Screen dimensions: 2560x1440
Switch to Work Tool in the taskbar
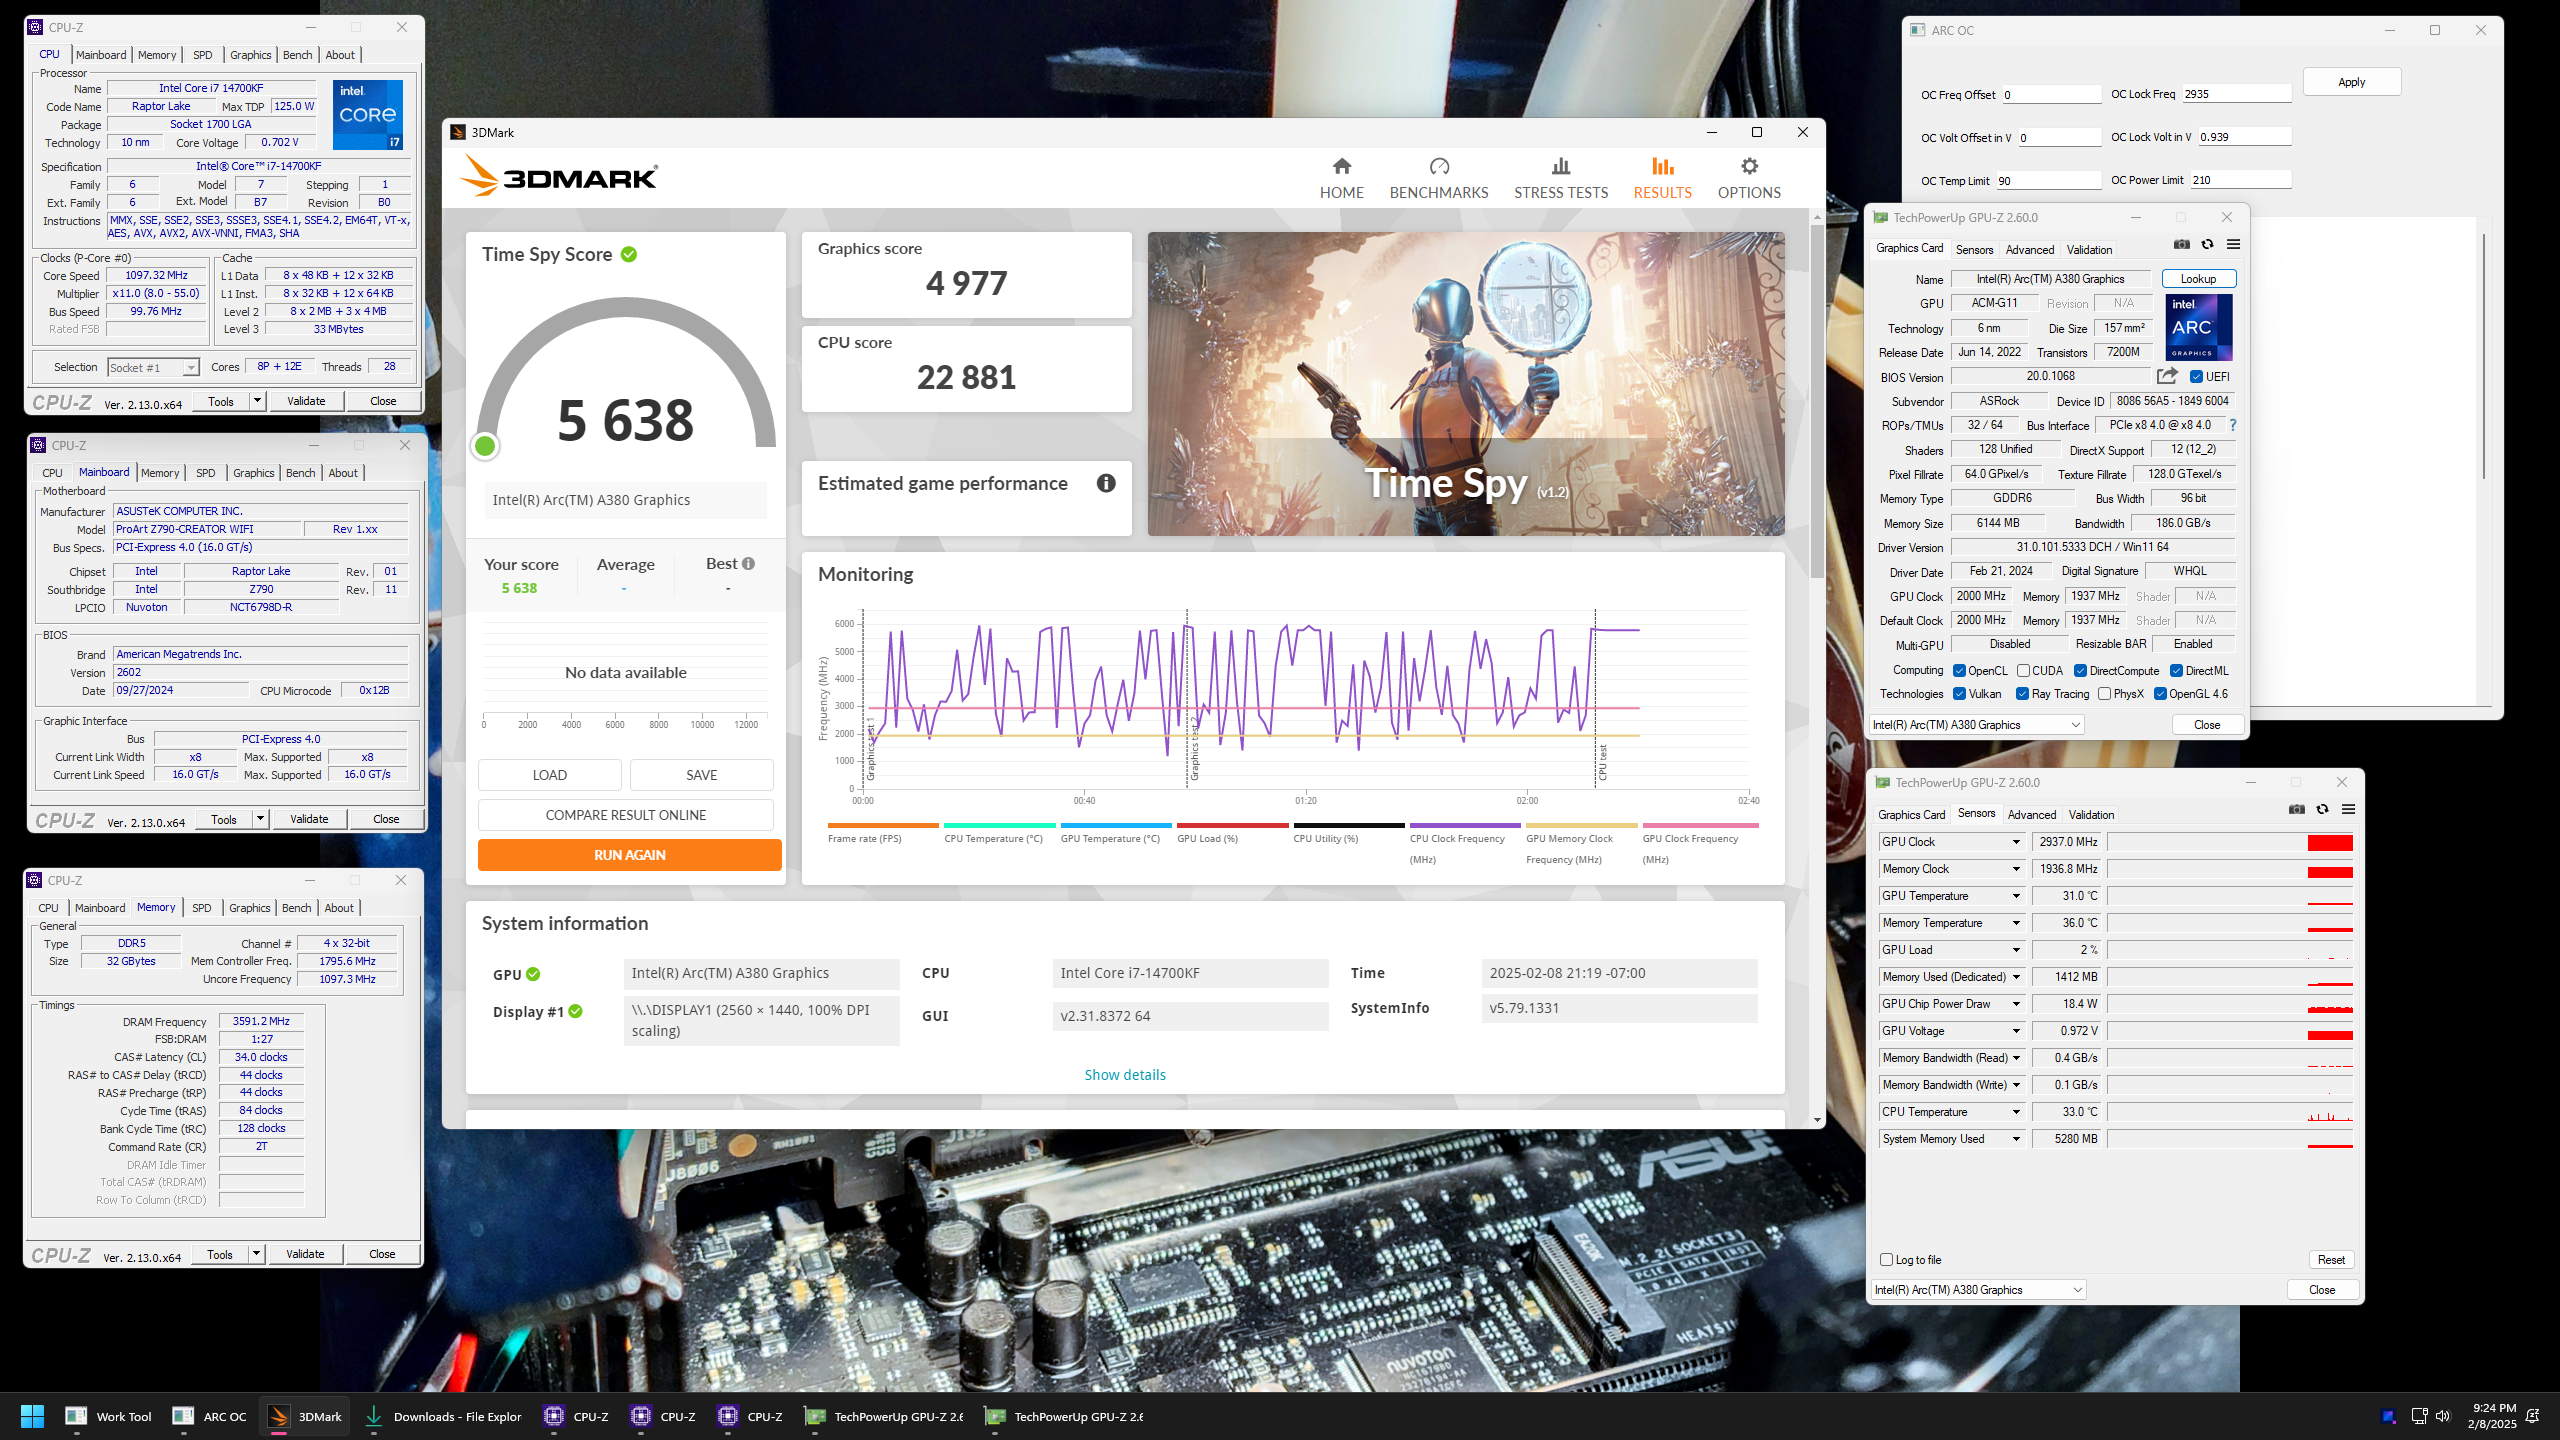pyautogui.click(x=108, y=1416)
